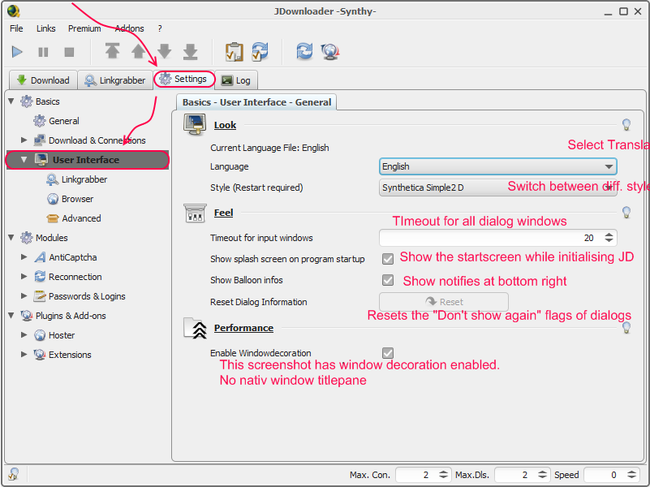Expand the Hoster tree arrow
Viewport: 650px width, 487px height.
click(x=24, y=334)
